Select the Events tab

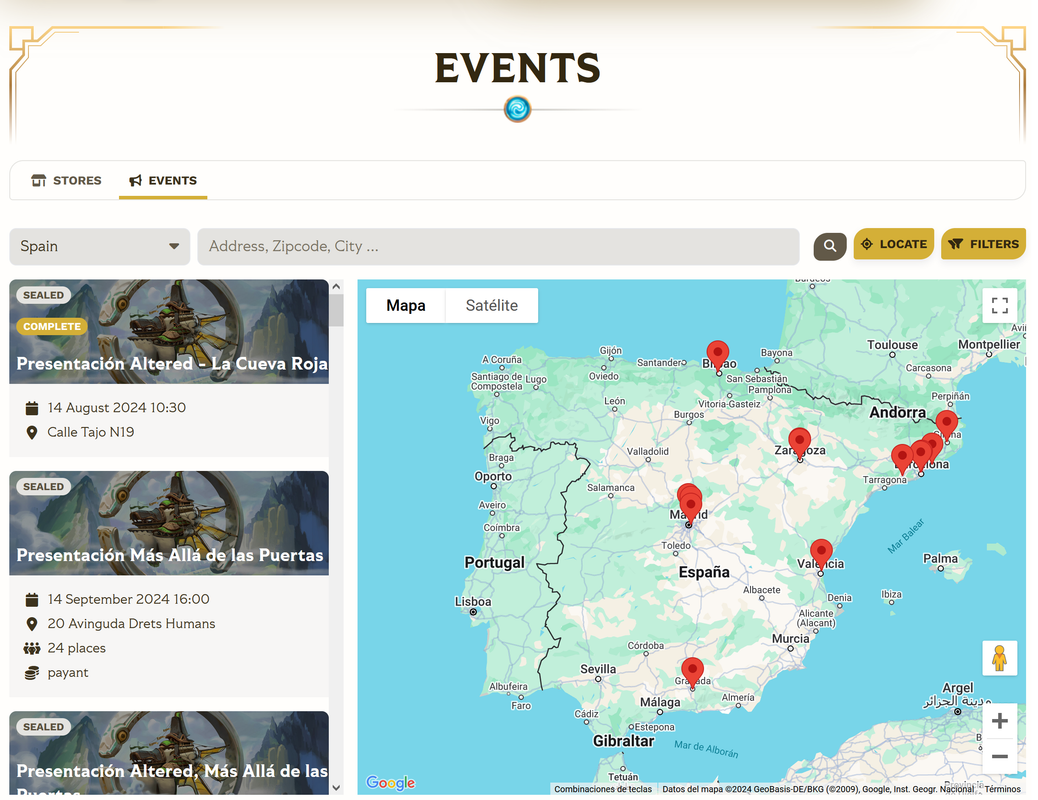click(163, 180)
